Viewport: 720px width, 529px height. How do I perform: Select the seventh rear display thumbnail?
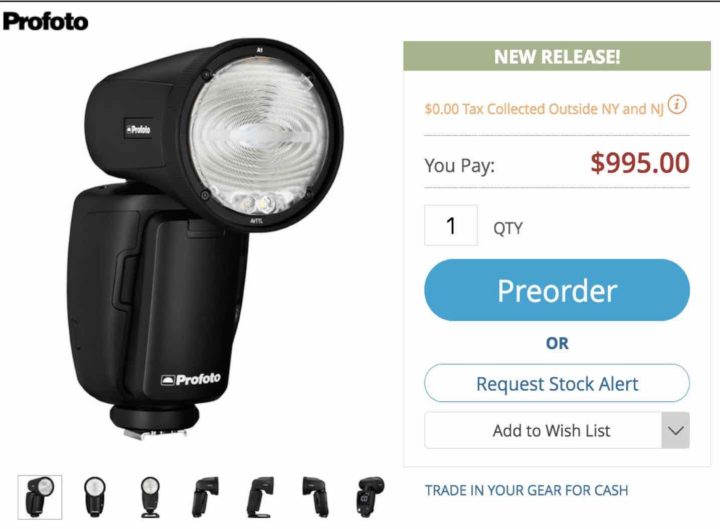pos(370,497)
